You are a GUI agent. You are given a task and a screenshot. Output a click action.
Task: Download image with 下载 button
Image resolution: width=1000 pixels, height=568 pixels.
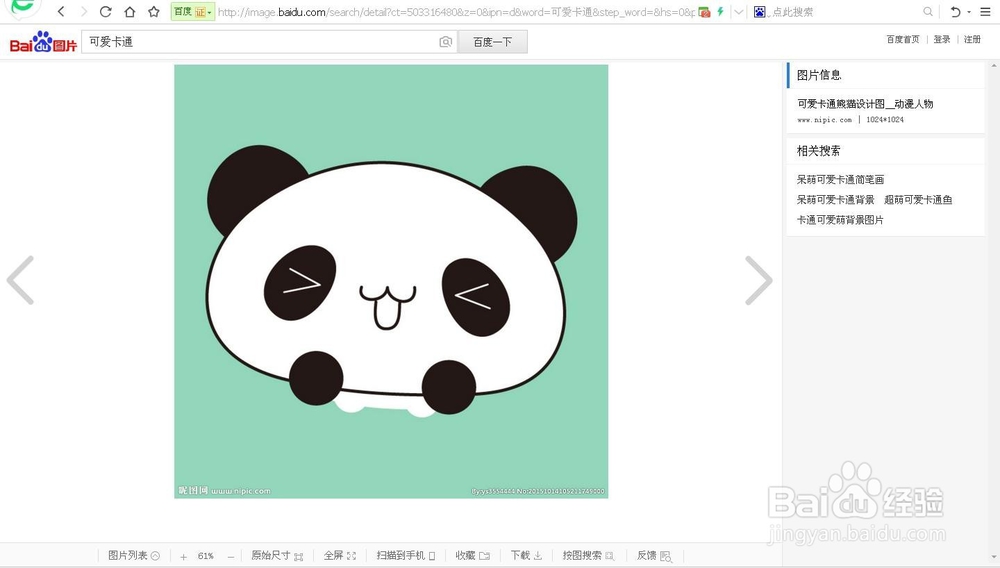pos(526,556)
